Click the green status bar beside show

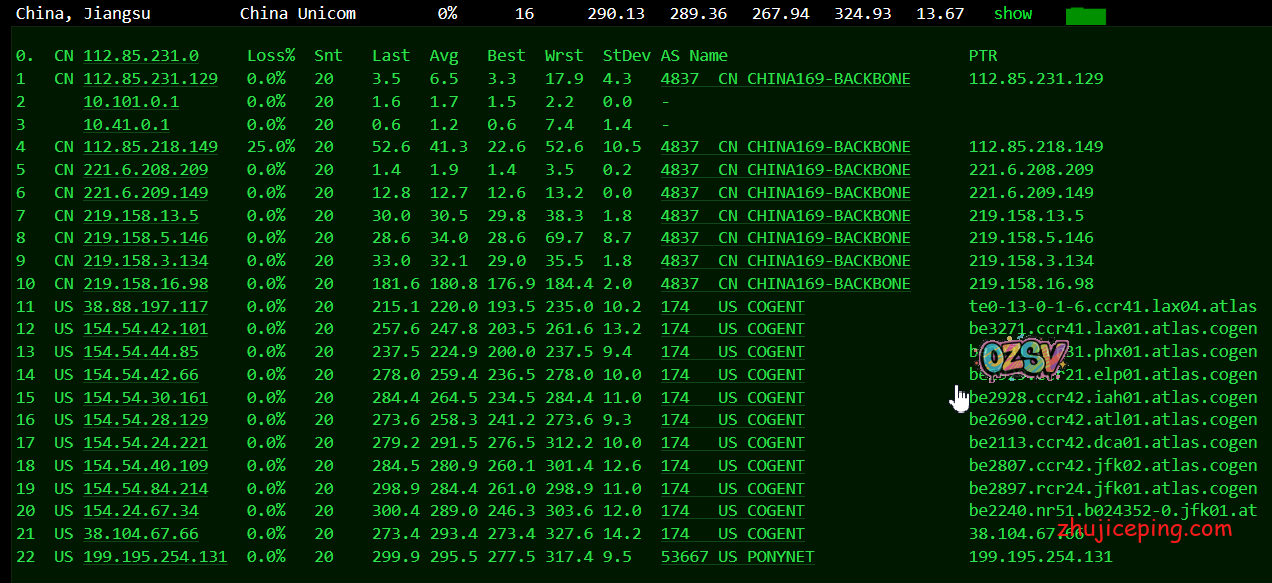[x=1085, y=16]
